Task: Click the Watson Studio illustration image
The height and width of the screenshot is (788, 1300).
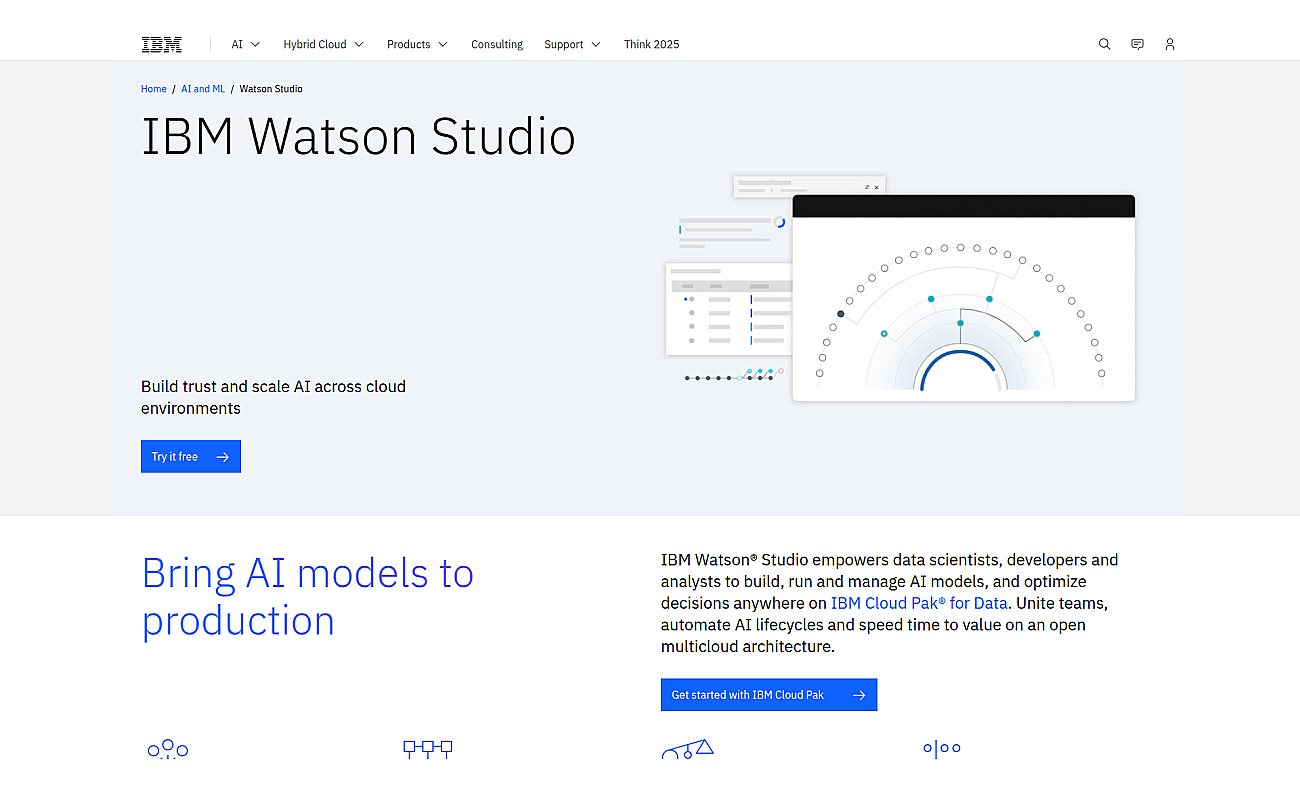Action: [x=900, y=289]
